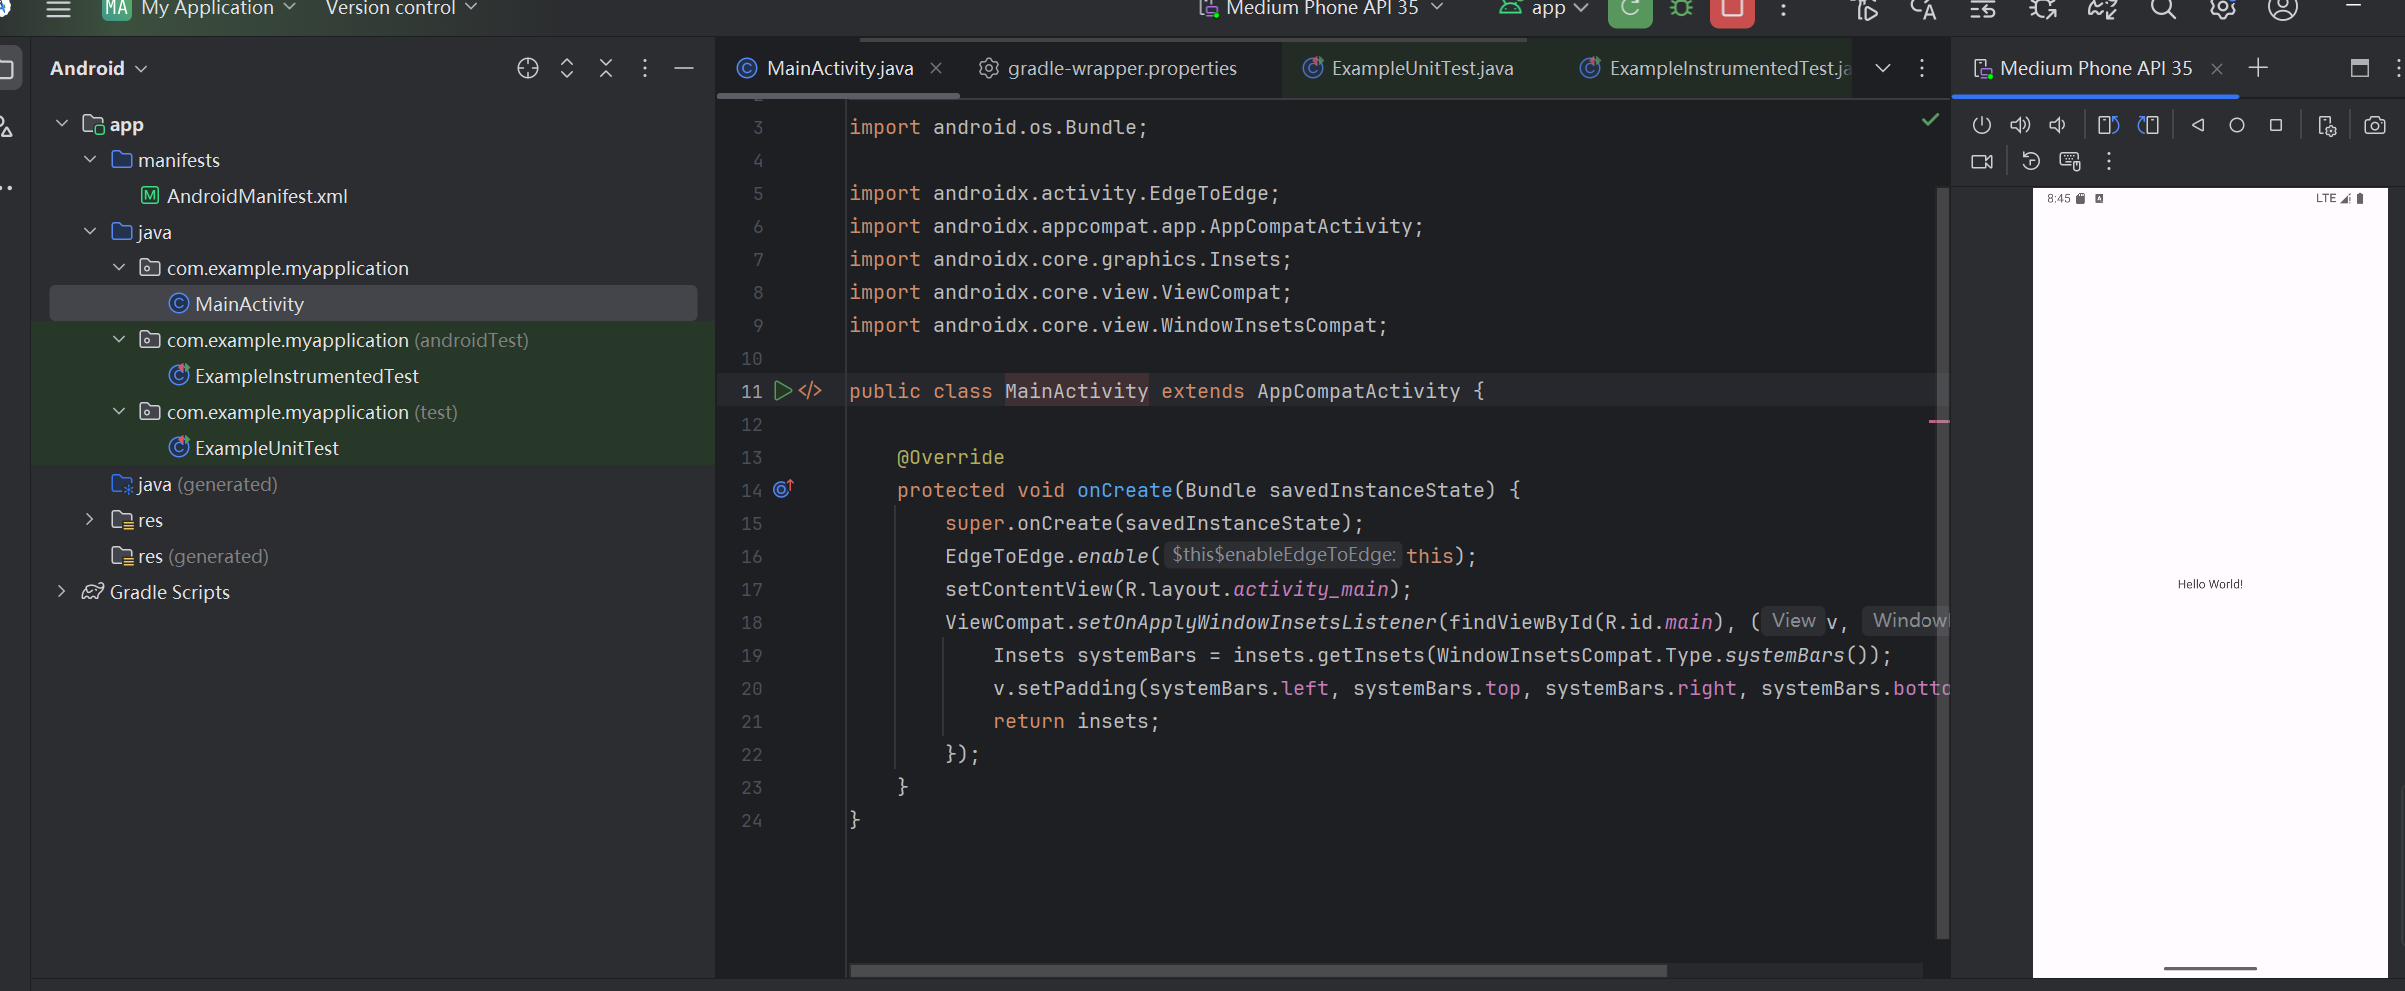Expand all nodes in the project tree
Screen dimensions: 2405x991
pyautogui.click(x=567, y=68)
